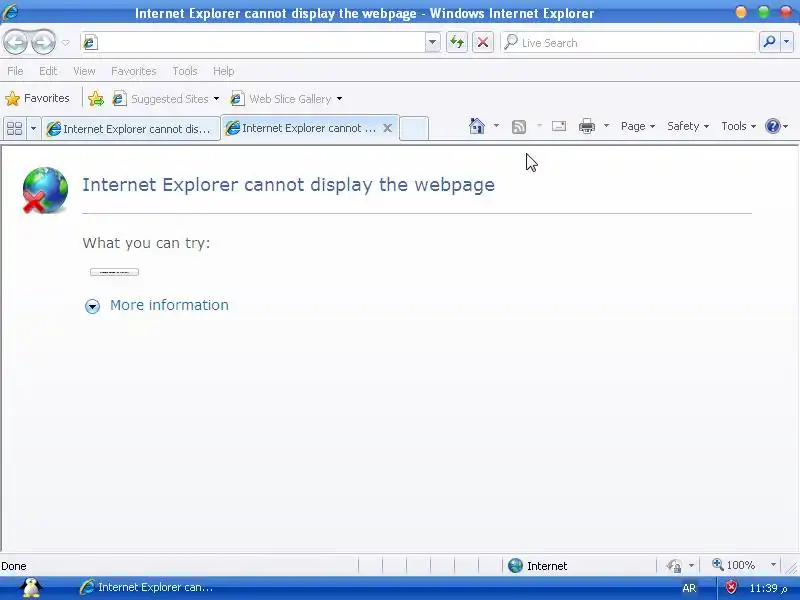Click the More information link text
Screen dimensions: 800x600
169,305
